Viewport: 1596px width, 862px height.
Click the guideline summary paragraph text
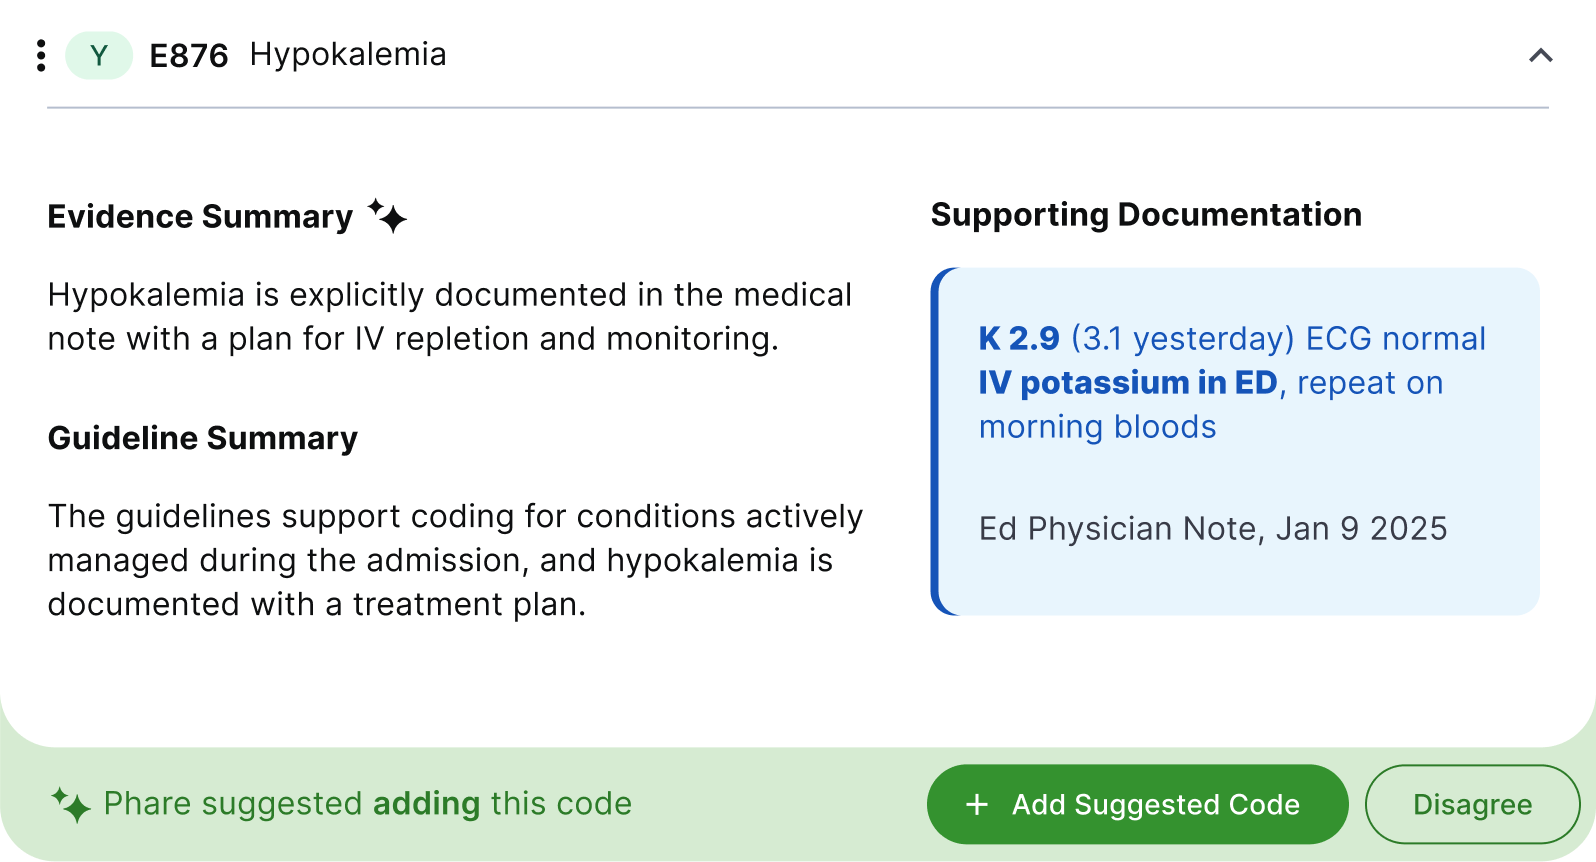pos(455,560)
